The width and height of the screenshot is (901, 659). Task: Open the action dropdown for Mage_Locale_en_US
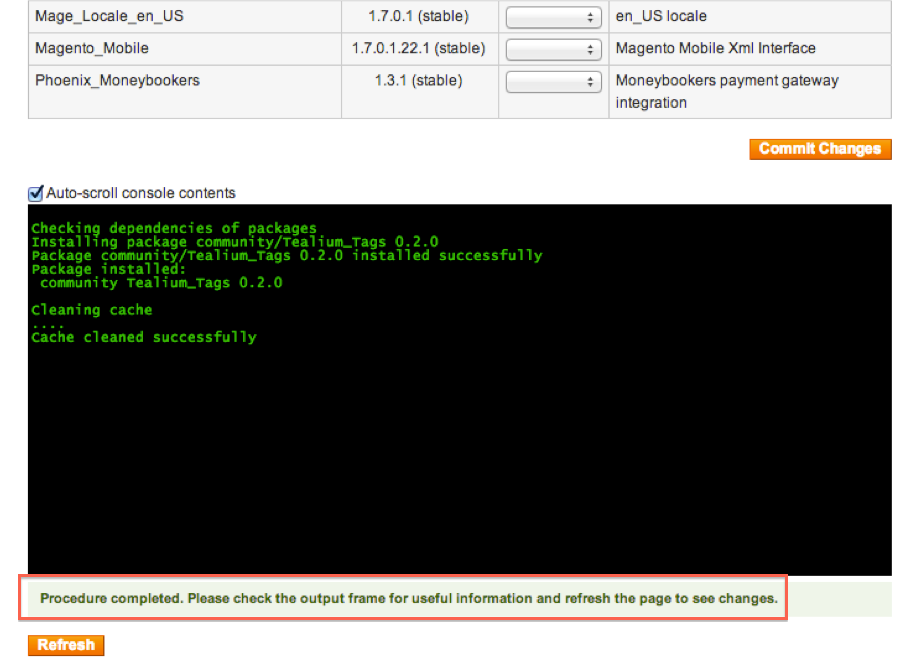[x=553, y=17]
